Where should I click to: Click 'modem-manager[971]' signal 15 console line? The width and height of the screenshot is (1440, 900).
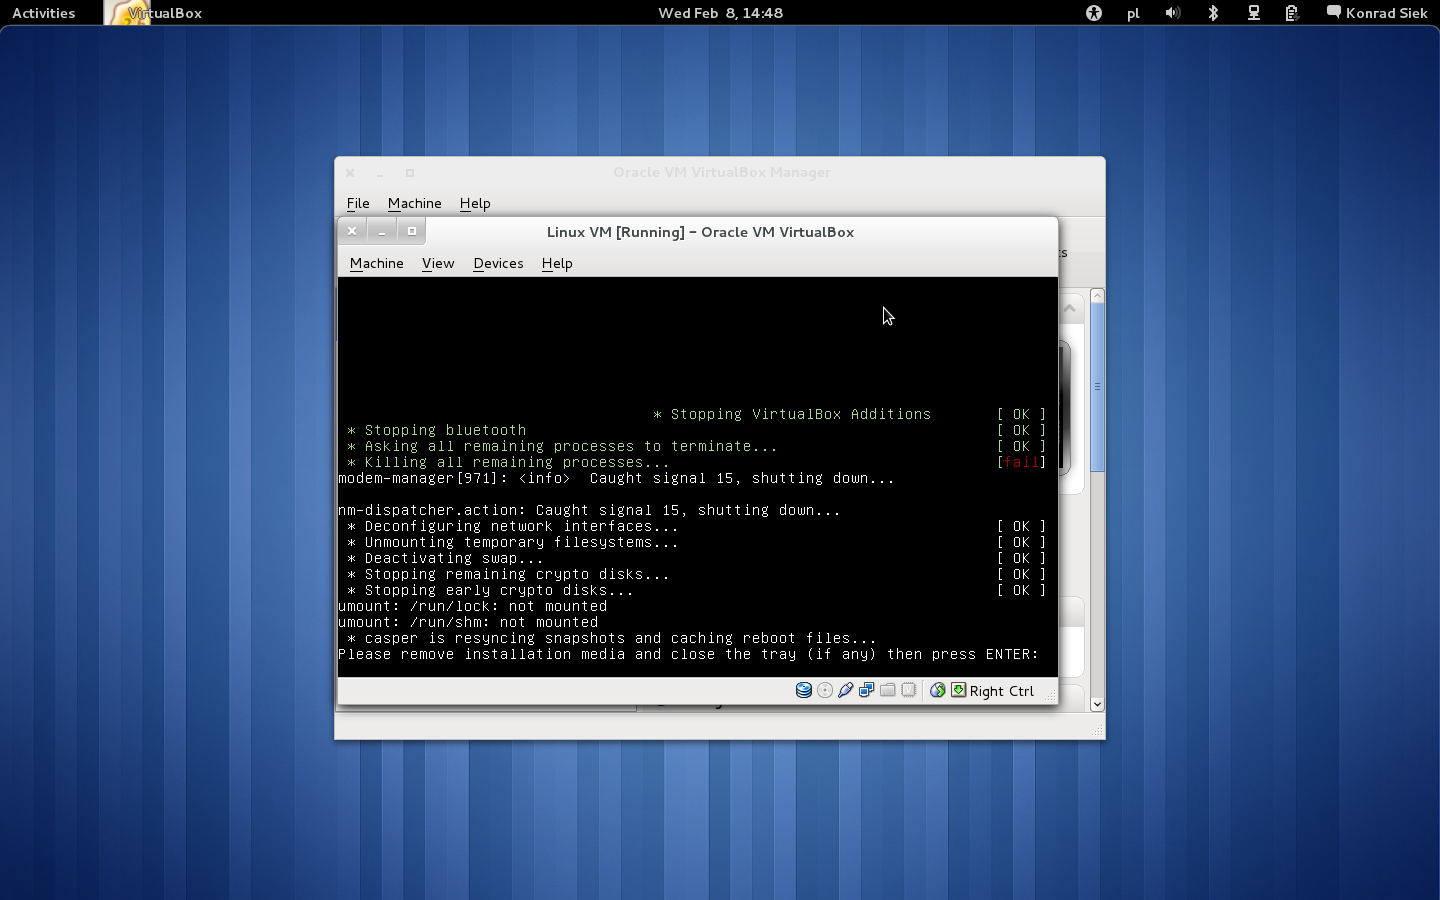click(616, 478)
